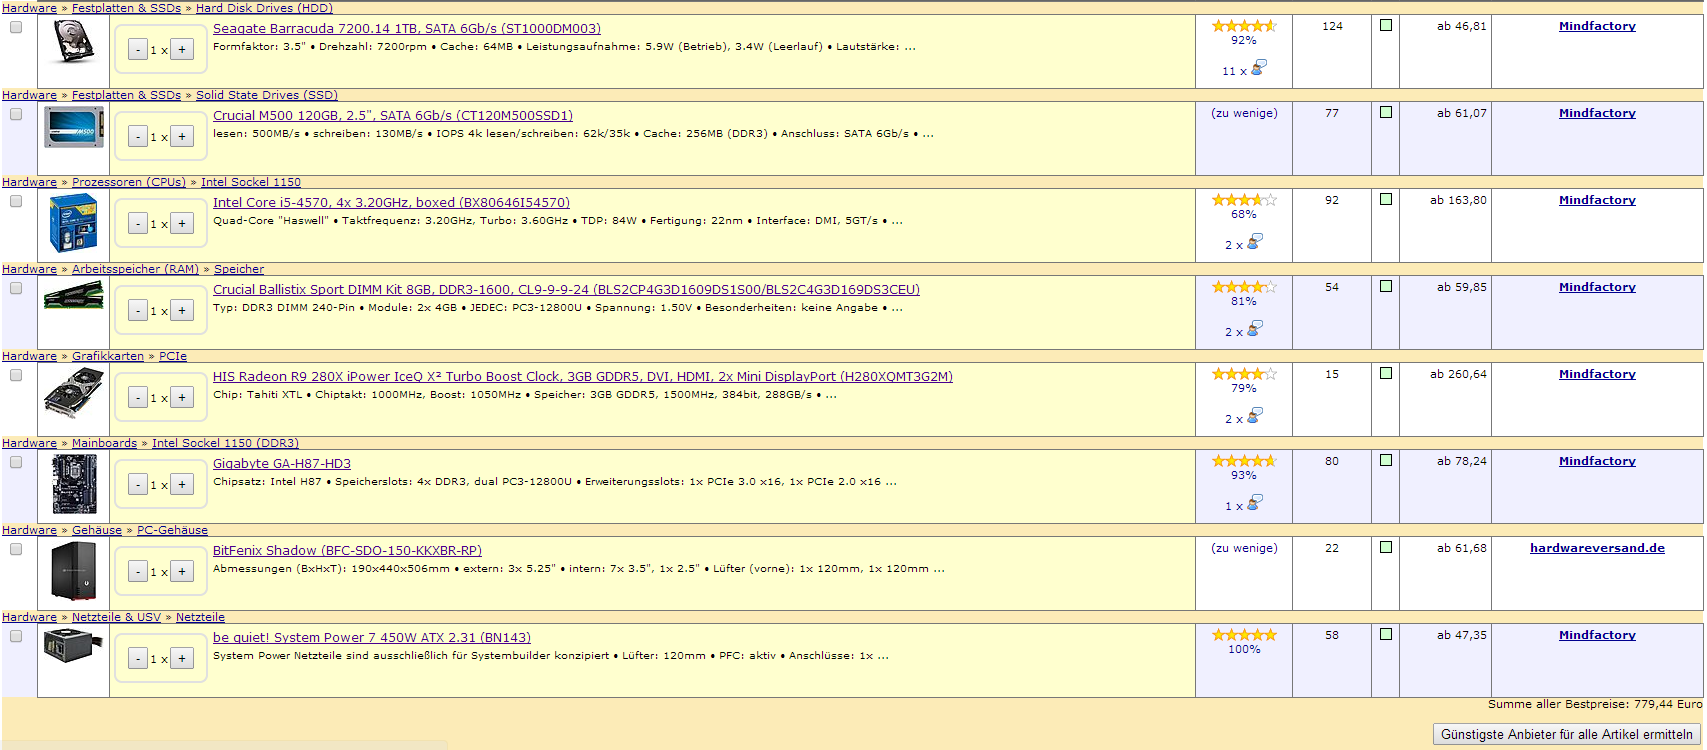Image resolution: width=1707 pixels, height=750 pixels.
Task: Select checkbox for BitFenix Shadow row
Action: (16, 549)
